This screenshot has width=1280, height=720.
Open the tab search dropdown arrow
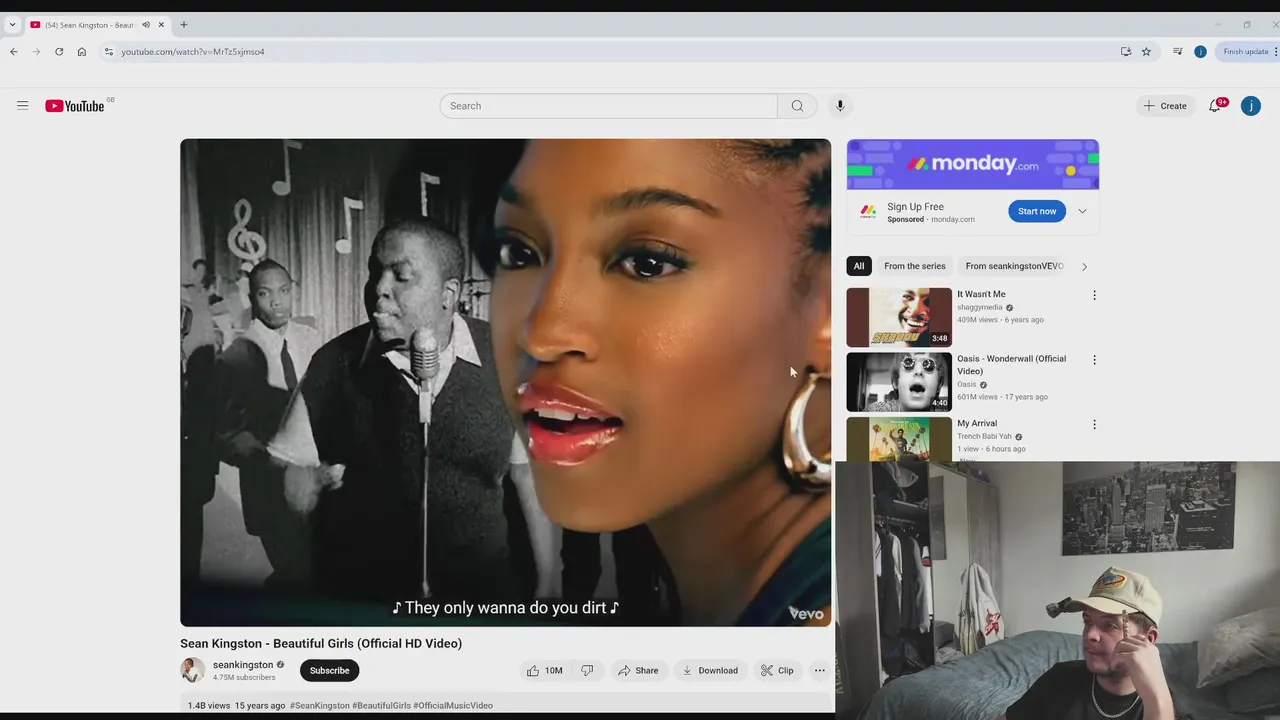(12, 25)
